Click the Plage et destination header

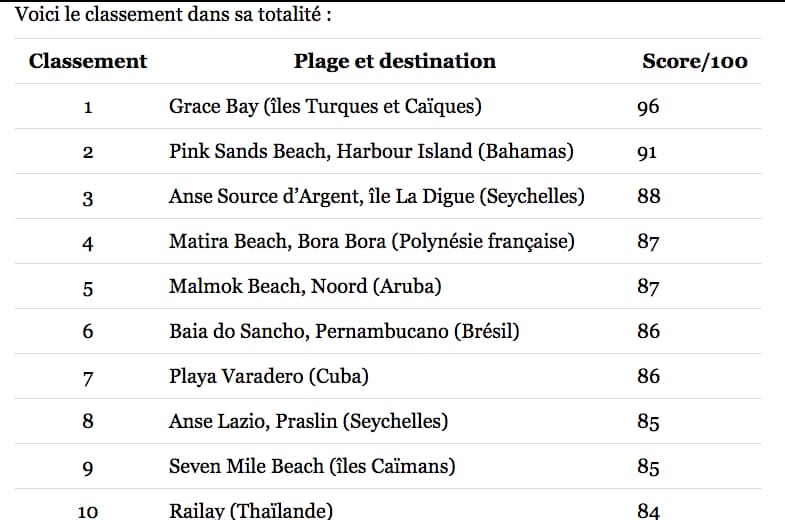click(x=395, y=61)
